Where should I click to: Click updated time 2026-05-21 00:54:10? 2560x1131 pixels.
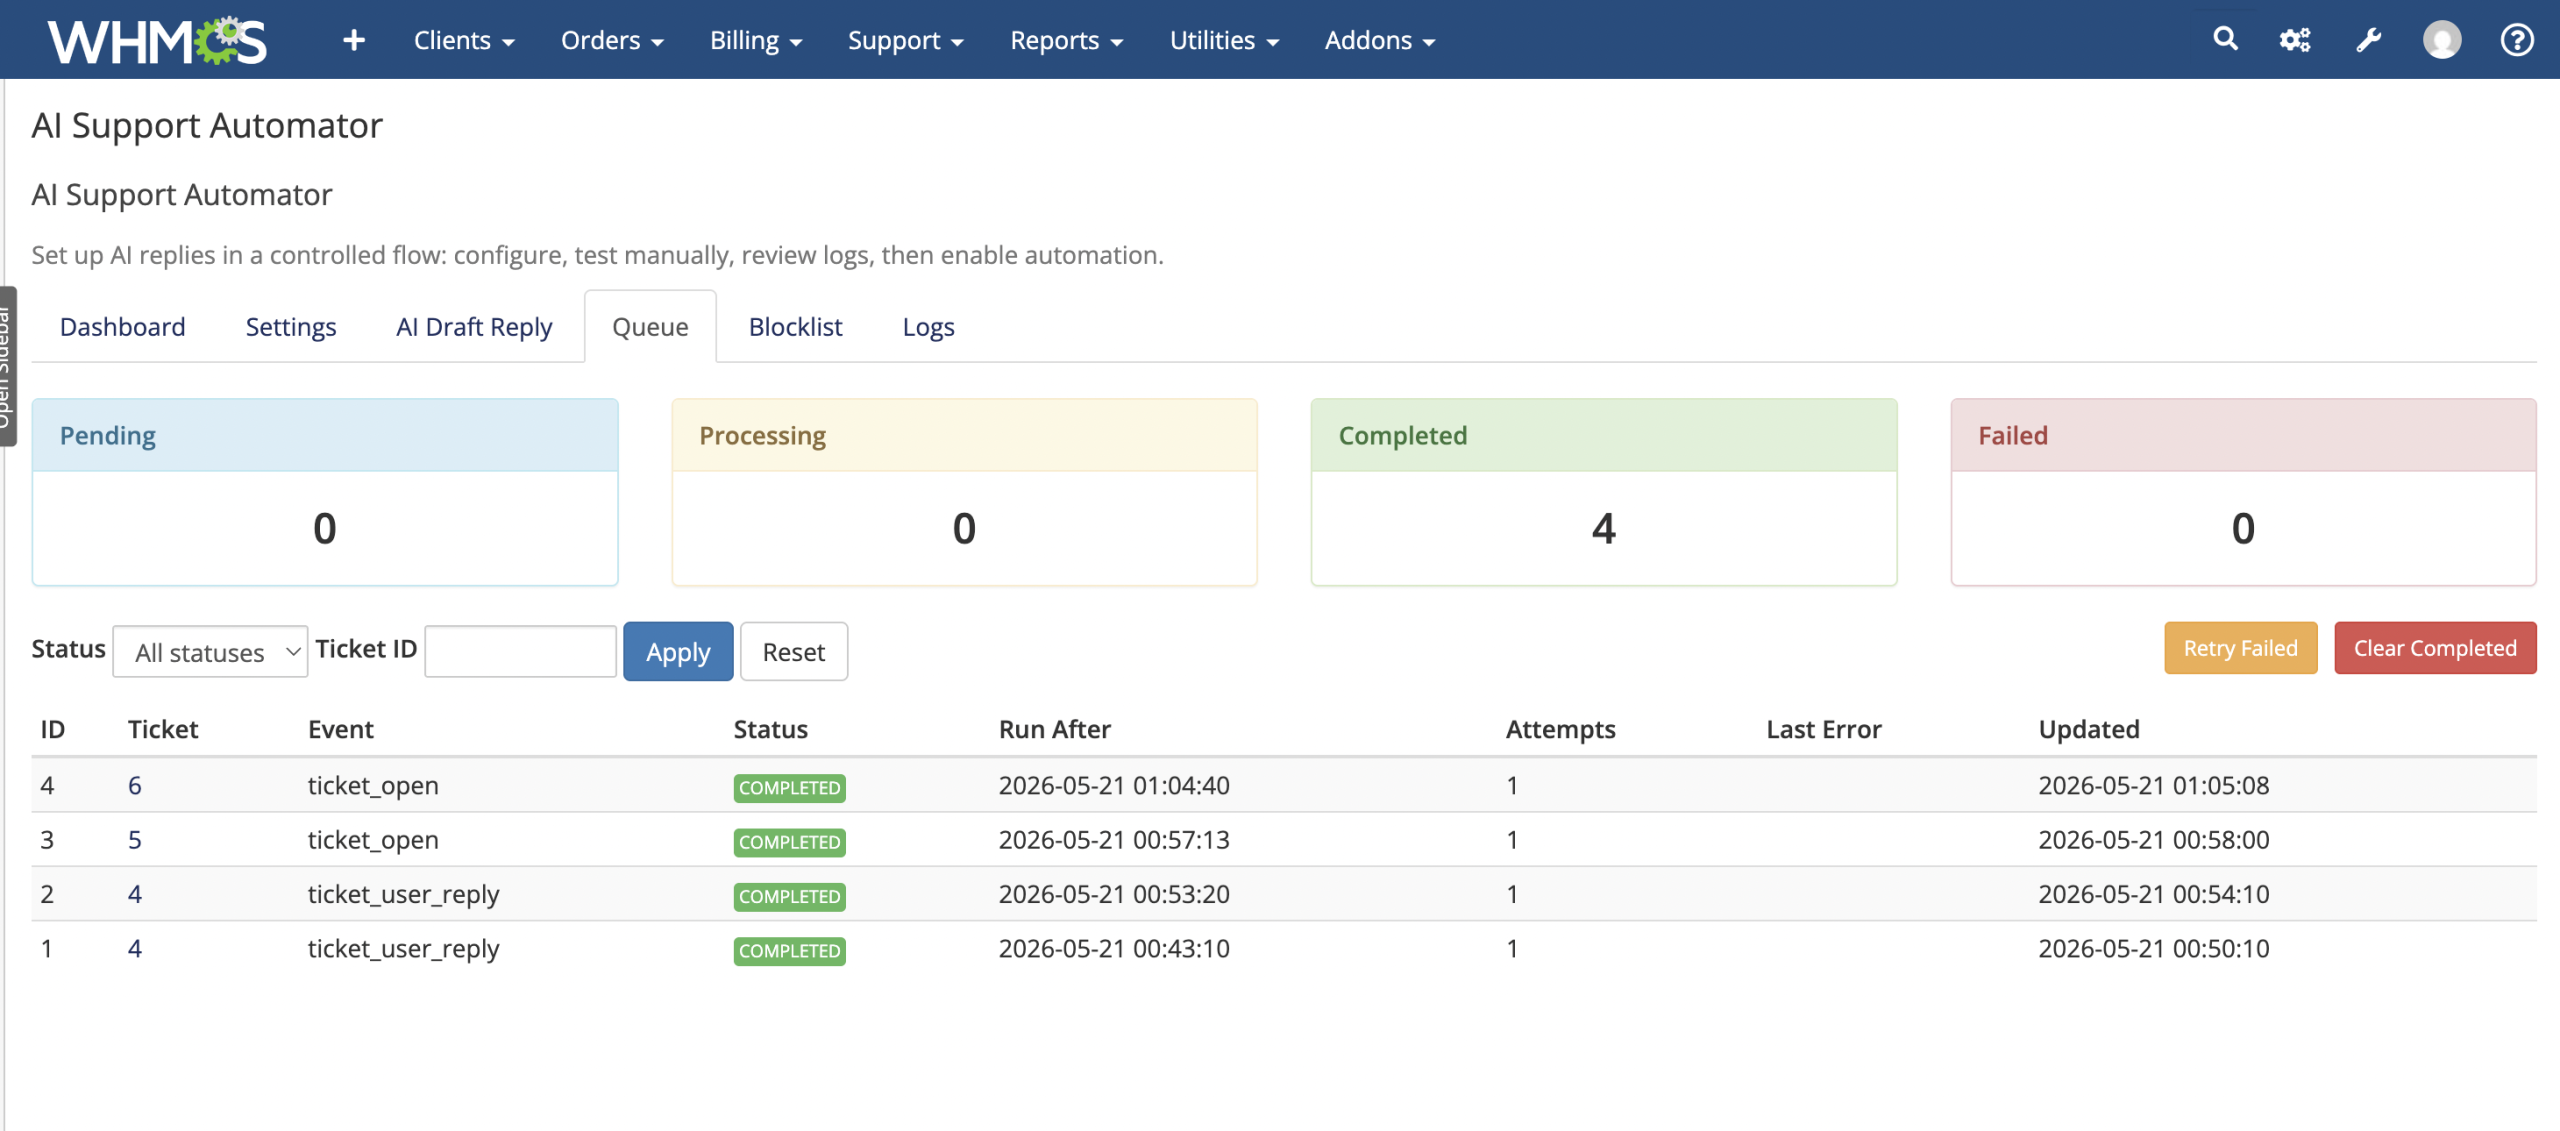(2154, 894)
